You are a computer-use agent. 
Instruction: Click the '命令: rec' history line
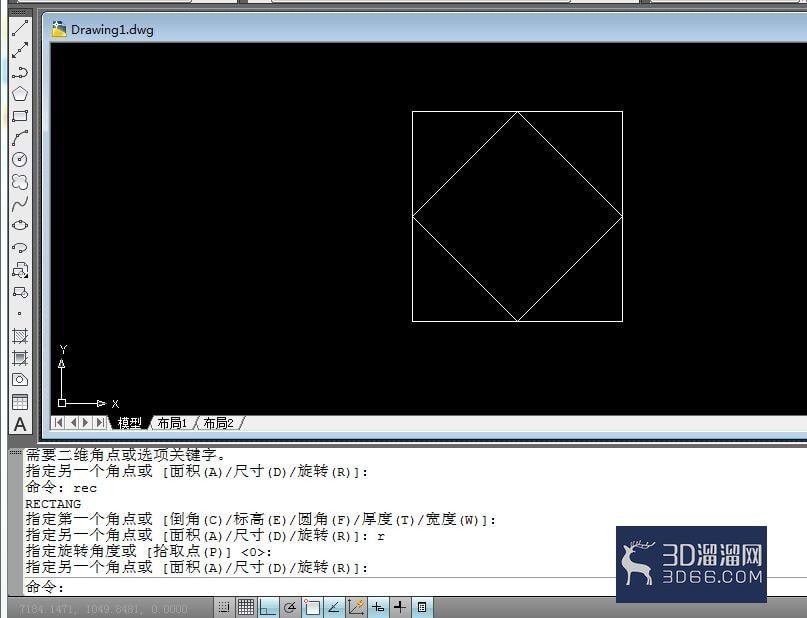(x=61, y=487)
